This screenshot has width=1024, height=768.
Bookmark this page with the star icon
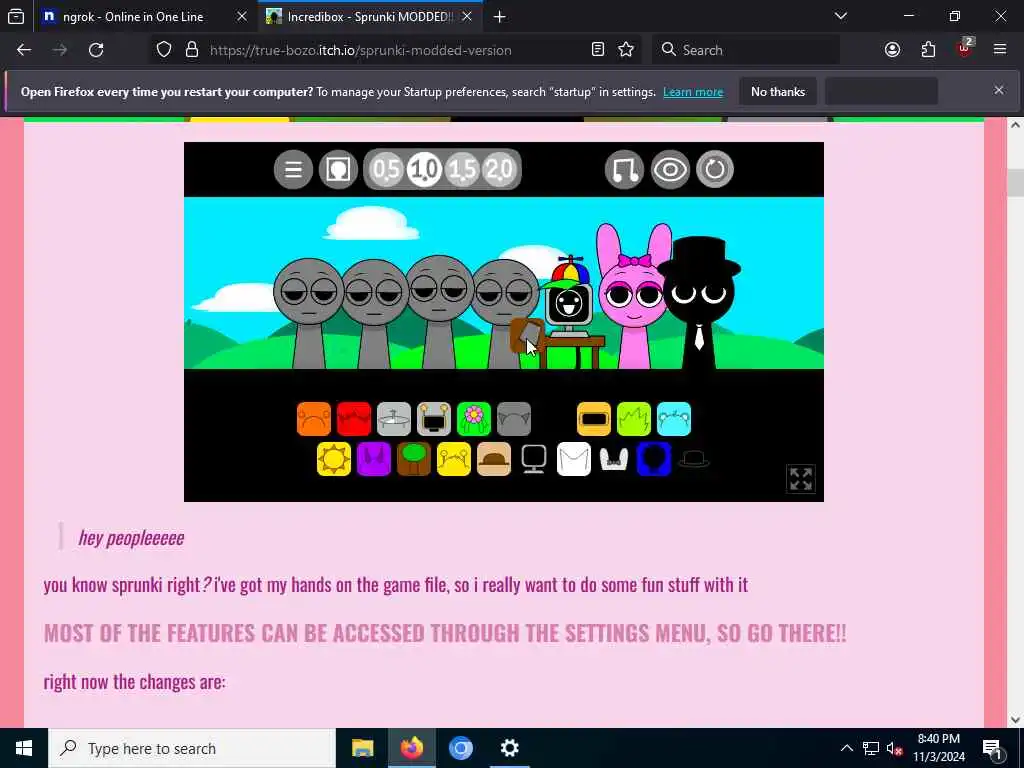(x=626, y=50)
